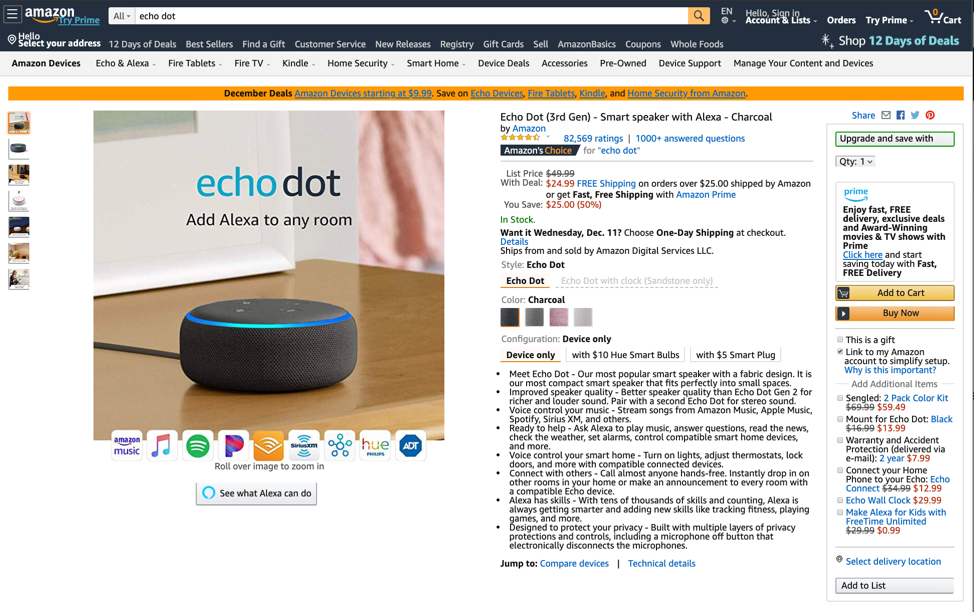Check the This is a gift box
Viewport: 974px width, 612px height.
[840, 339]
